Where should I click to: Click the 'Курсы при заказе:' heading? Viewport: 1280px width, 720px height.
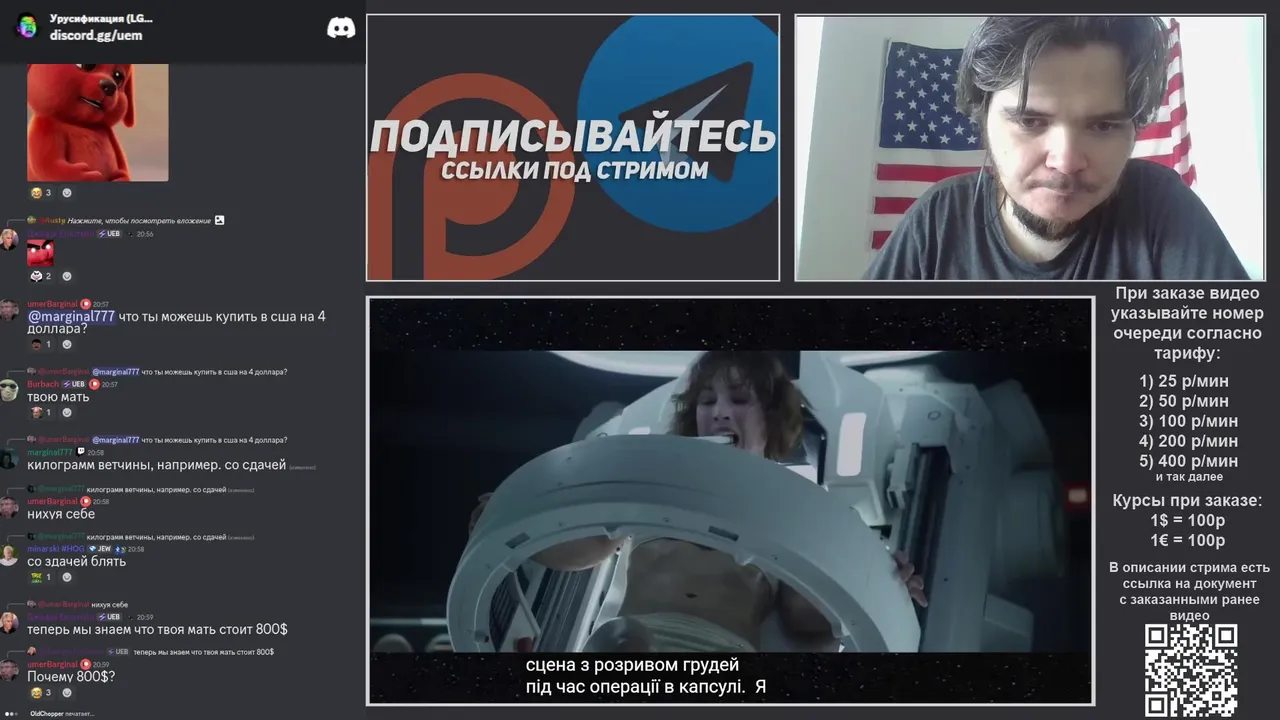(1188, 500)
